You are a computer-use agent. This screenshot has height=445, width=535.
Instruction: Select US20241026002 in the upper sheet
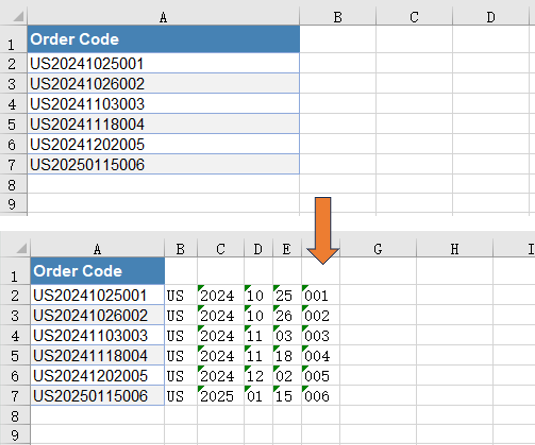[163, 83]
